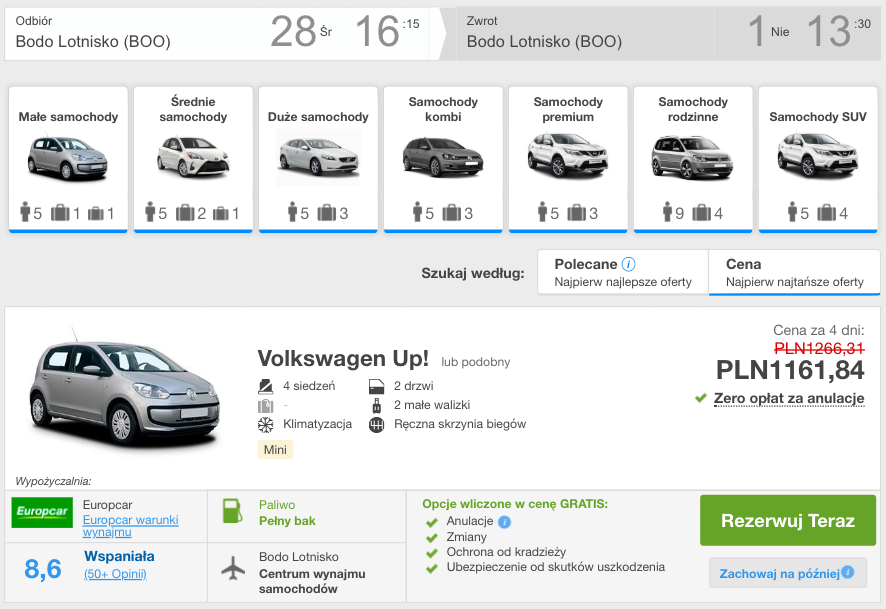Image resolution: width=886 pixels, height=609 pixels.
Task: Click the manual gearbox icon
Action: click(x=377, y=424)
